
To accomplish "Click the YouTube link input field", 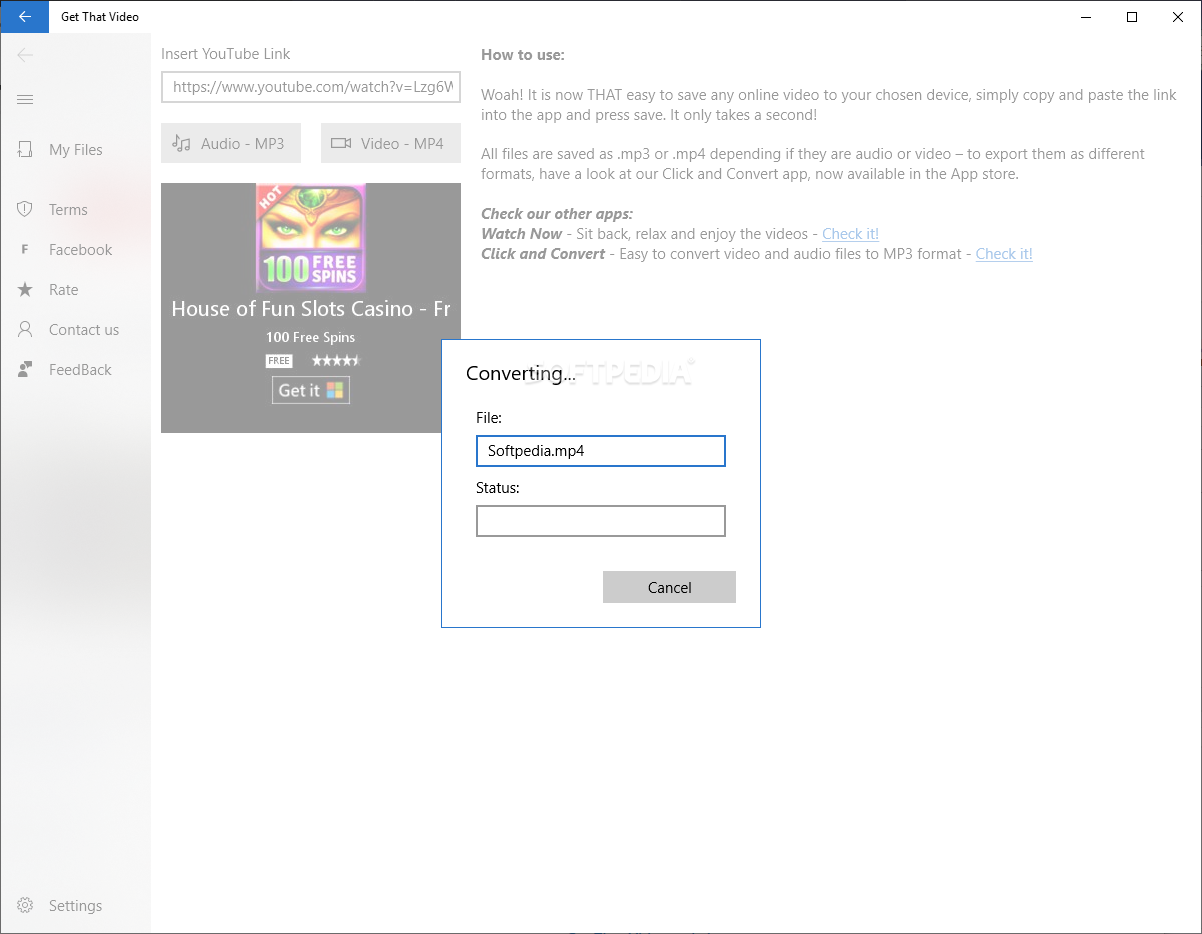I will click(311, 87).
